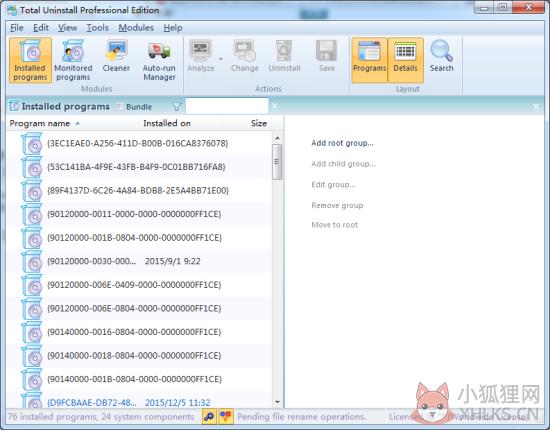This screenshot has width=550, height=430.
Task: Select the {90120000-0011-0000-0000-0000000FF1CE} entry
Action: tap(139, 214)
